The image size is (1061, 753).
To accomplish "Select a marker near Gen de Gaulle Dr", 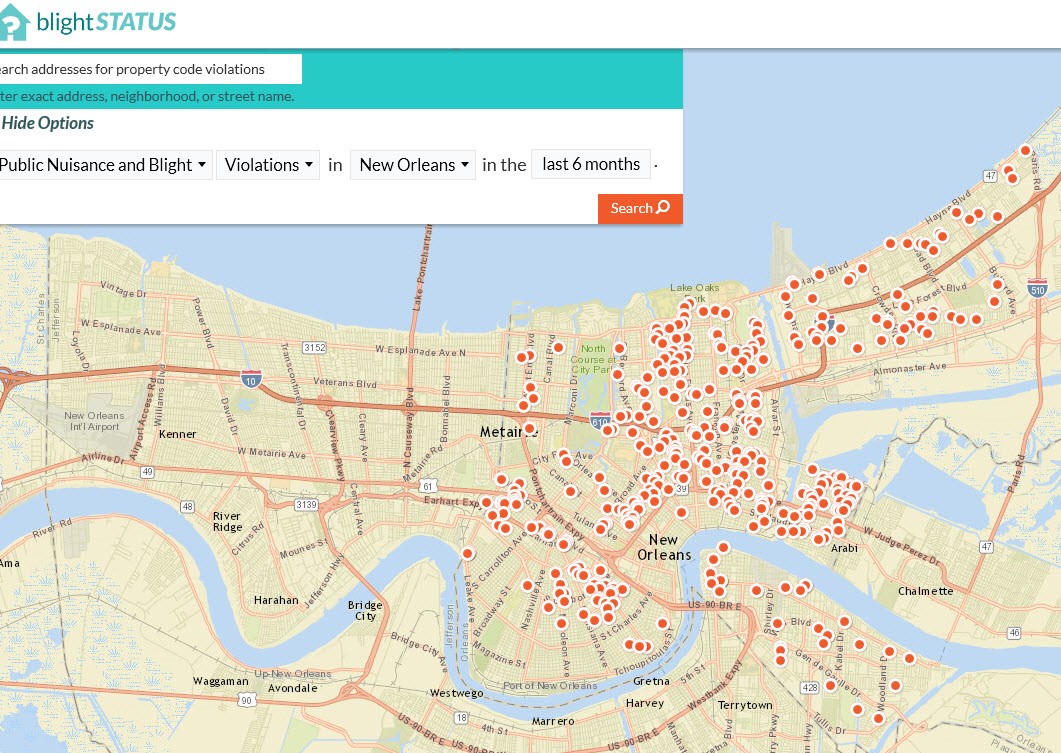I will coord(831,687).
